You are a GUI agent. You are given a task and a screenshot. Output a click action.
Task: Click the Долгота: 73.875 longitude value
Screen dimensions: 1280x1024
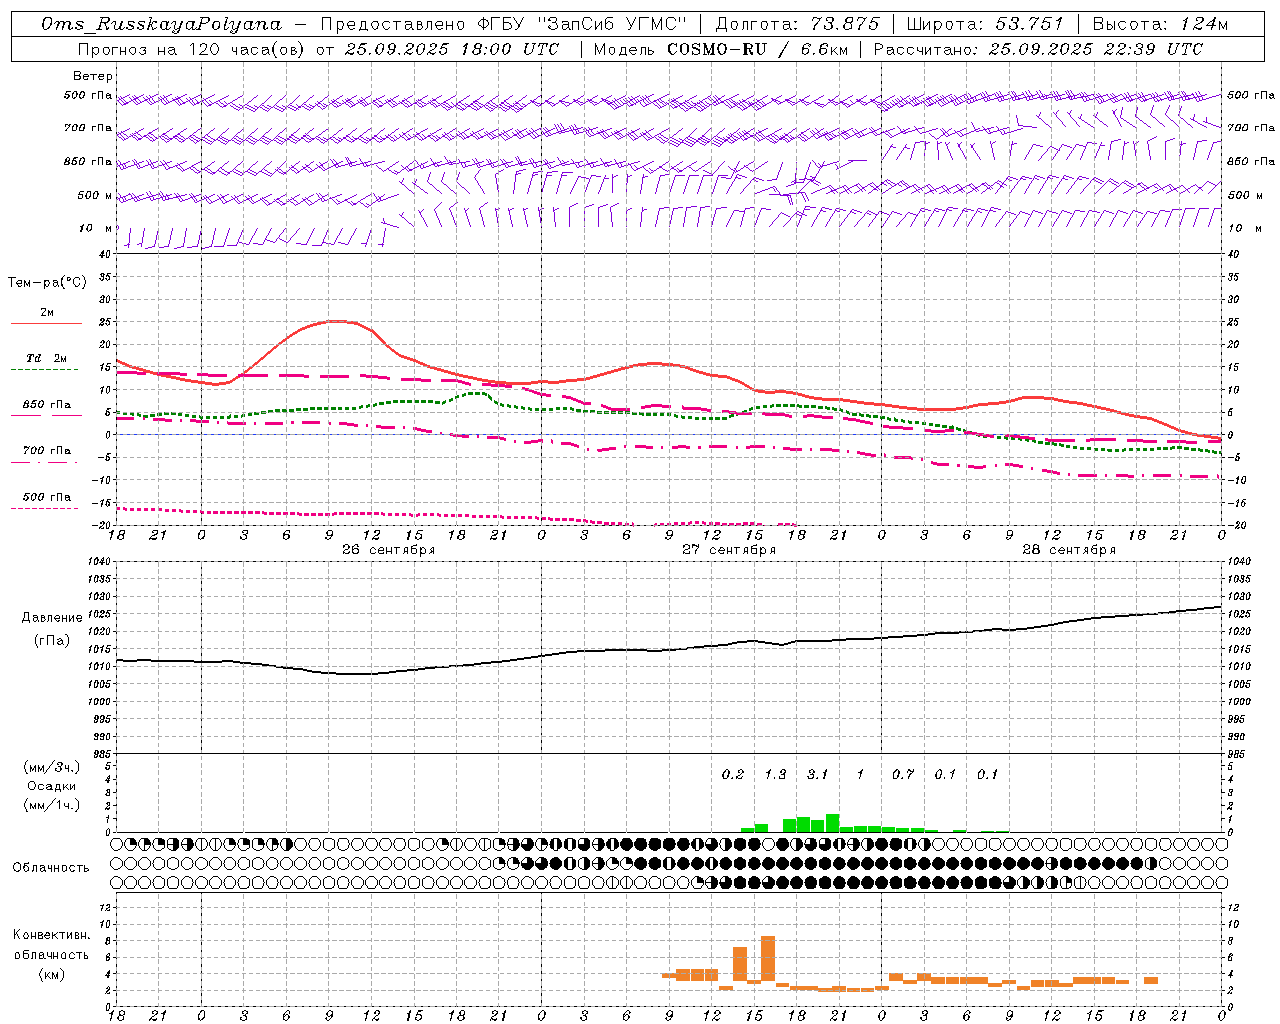coord(798,24)
